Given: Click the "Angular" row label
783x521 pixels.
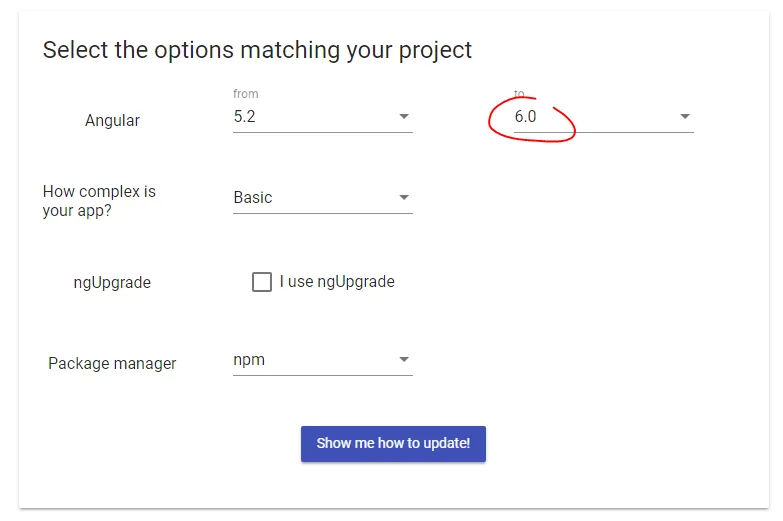Looking at the screenshot, I should (112, 121).
